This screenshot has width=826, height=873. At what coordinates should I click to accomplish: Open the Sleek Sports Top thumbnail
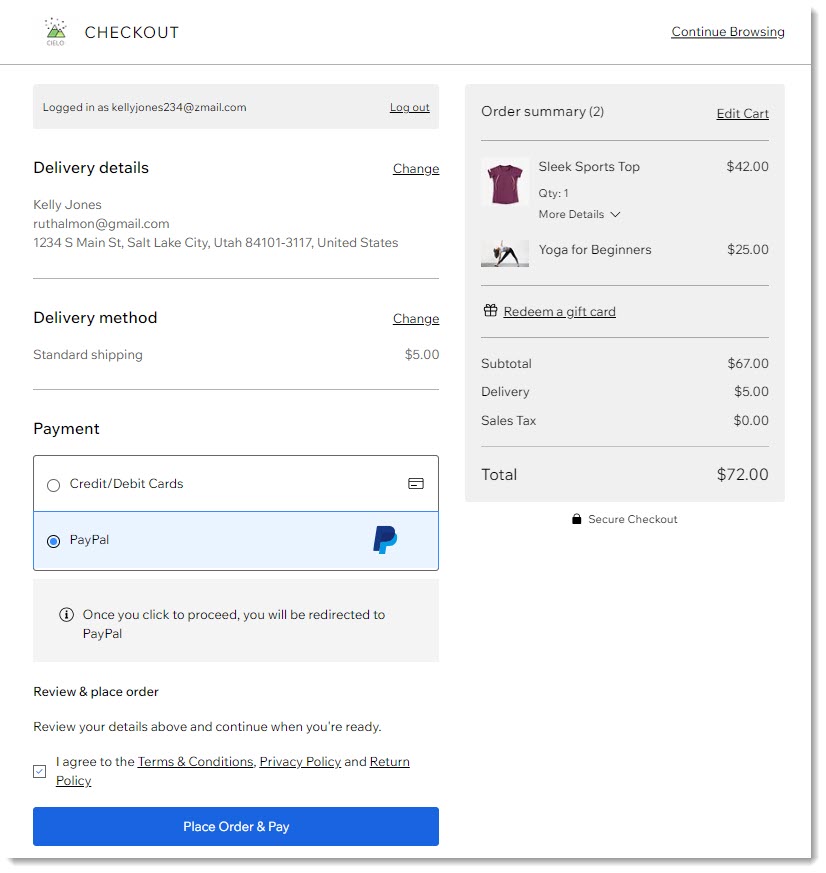pos(505,183)
